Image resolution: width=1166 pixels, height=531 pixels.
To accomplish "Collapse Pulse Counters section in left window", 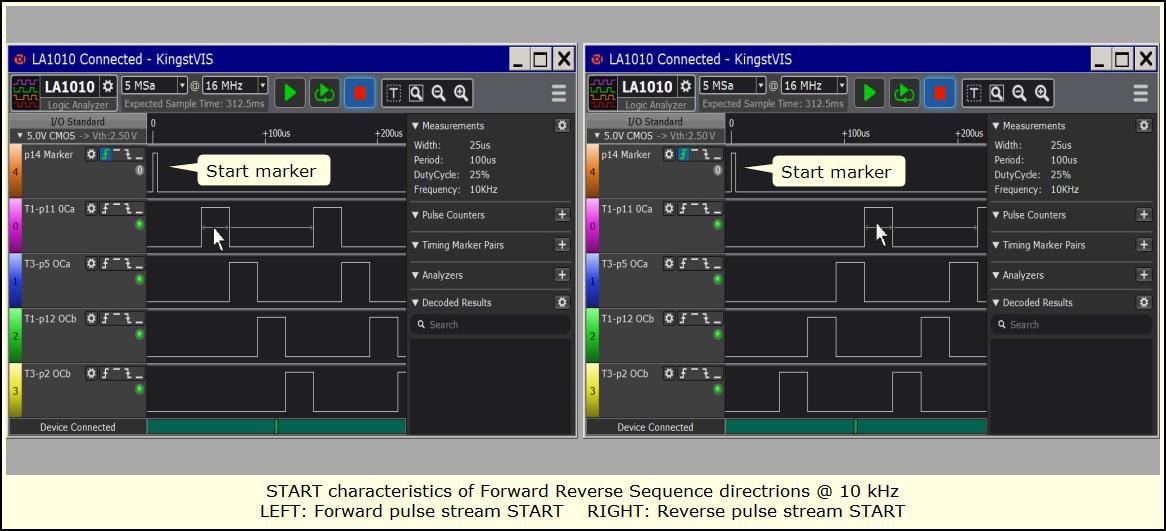I will (415, 215).
